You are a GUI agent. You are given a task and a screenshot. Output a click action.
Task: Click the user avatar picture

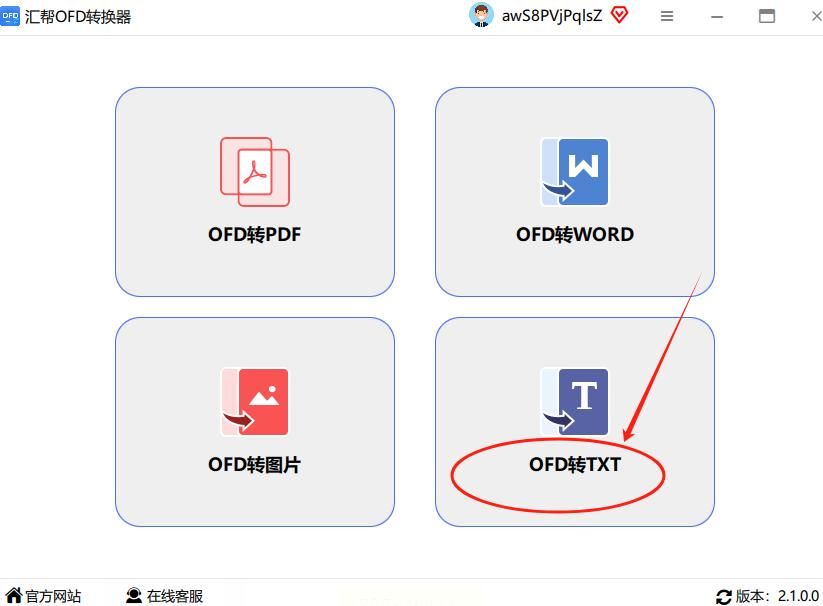pyautogui.click(x=481, y=15)
